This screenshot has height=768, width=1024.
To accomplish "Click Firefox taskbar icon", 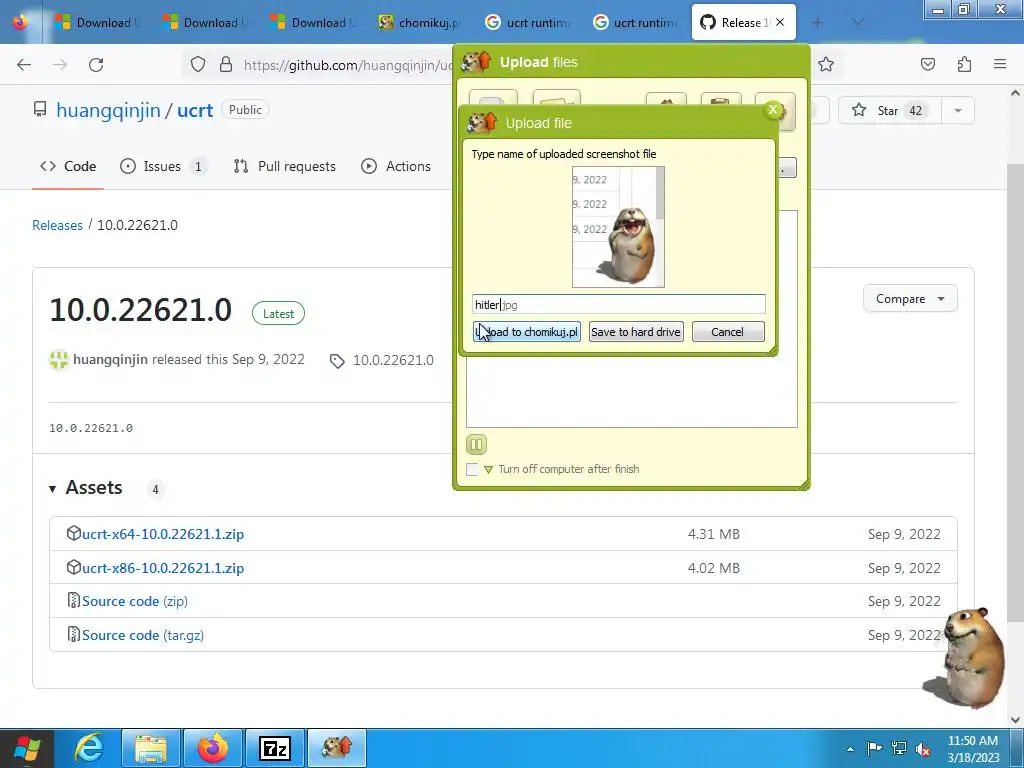I will 213,749.
